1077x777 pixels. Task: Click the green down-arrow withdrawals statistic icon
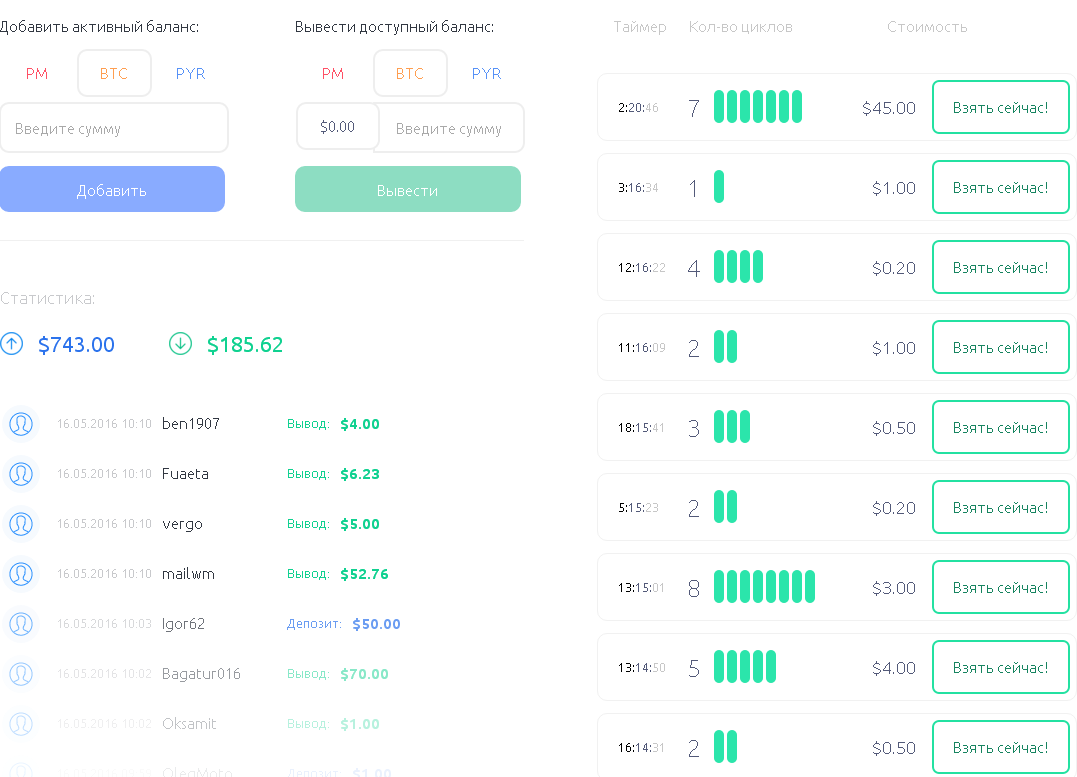180,344
